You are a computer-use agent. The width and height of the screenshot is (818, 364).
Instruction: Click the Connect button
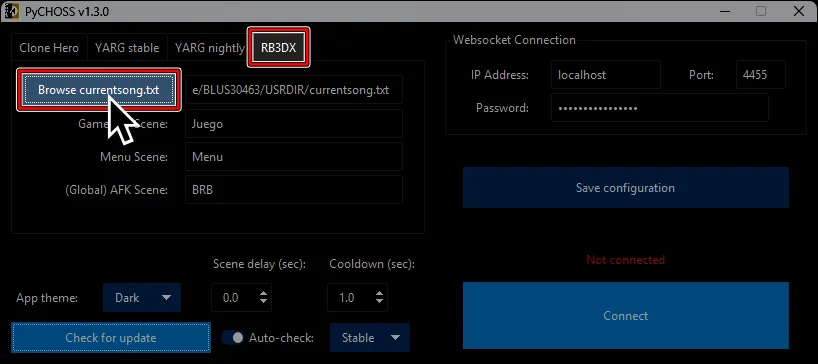tap(625, 316)
